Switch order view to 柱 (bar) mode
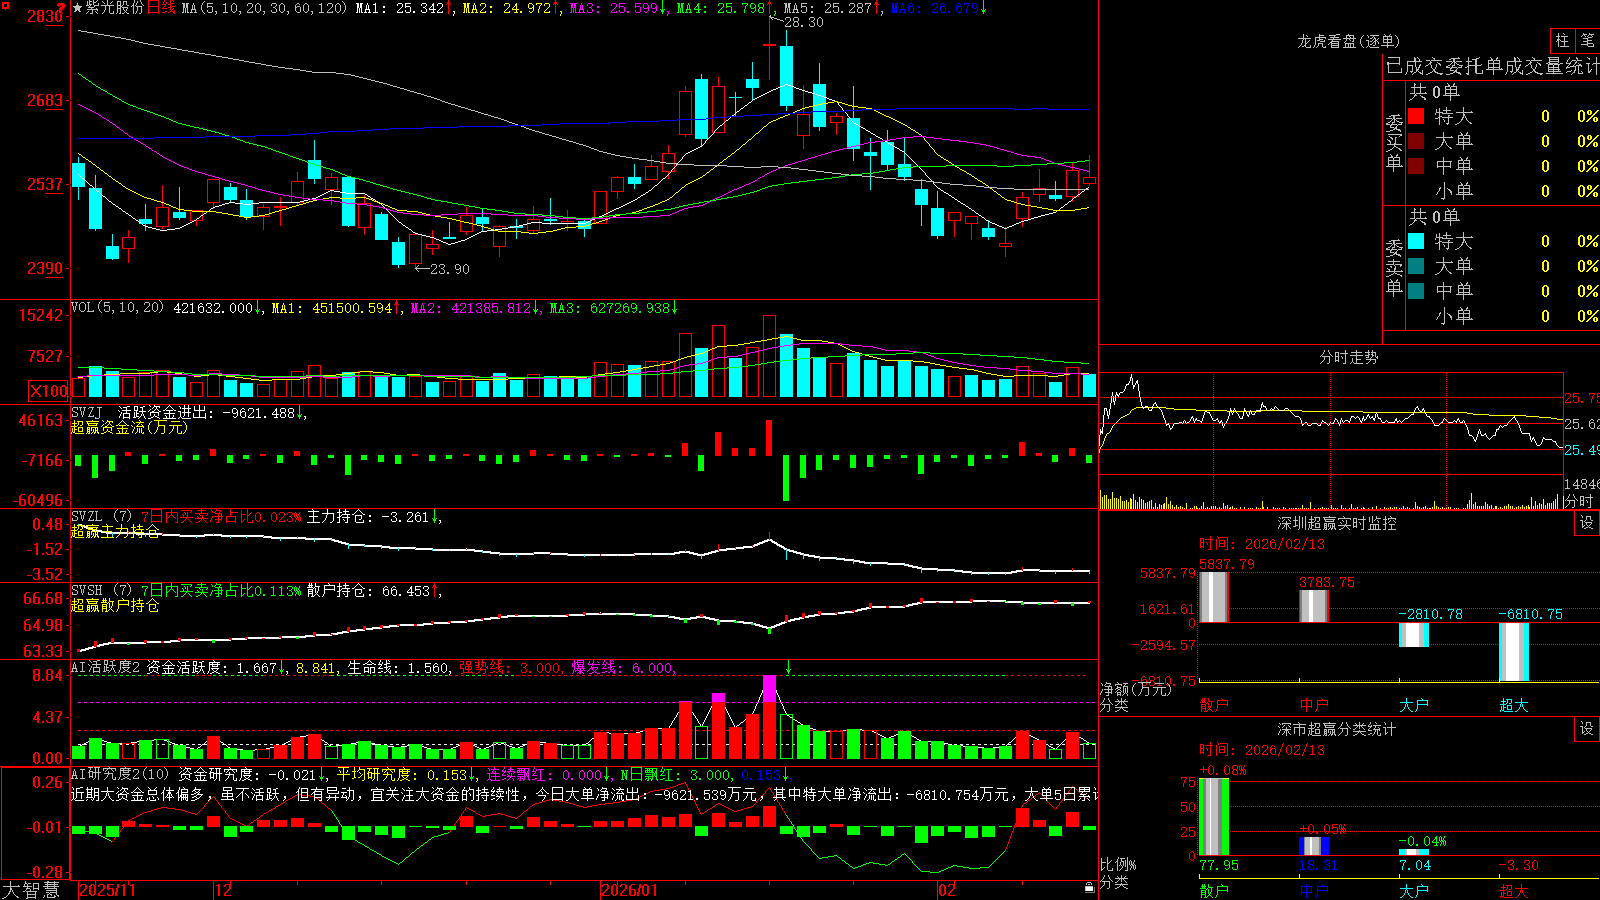The image size is (1600, 900). (1562, 40)
